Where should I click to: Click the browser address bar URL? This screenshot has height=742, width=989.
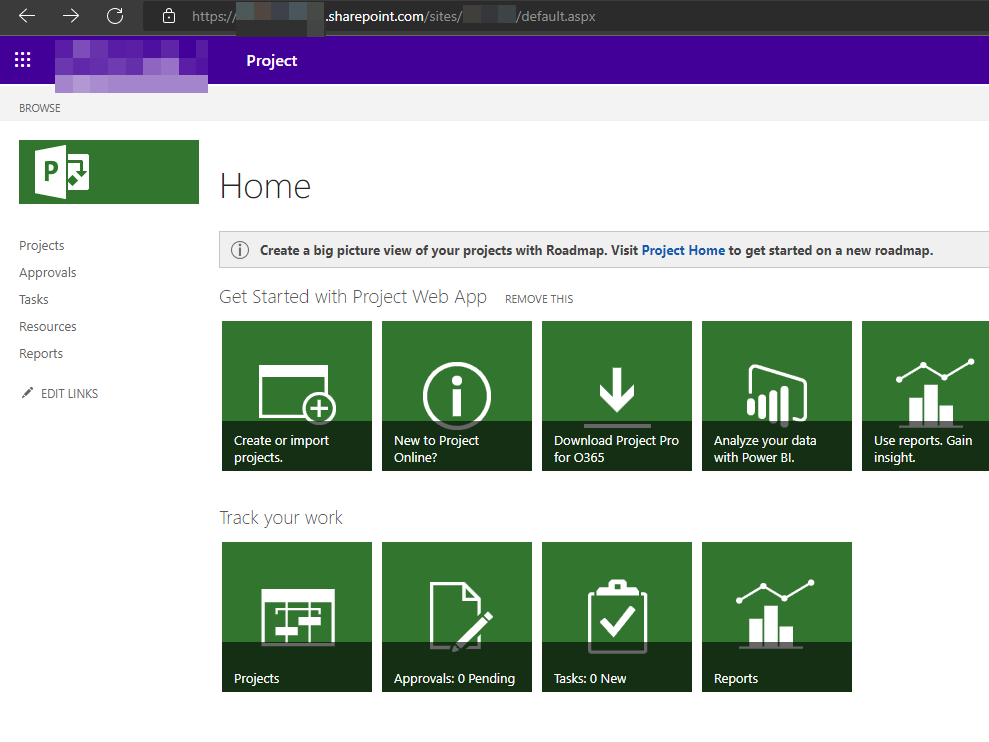coord(394,16)
